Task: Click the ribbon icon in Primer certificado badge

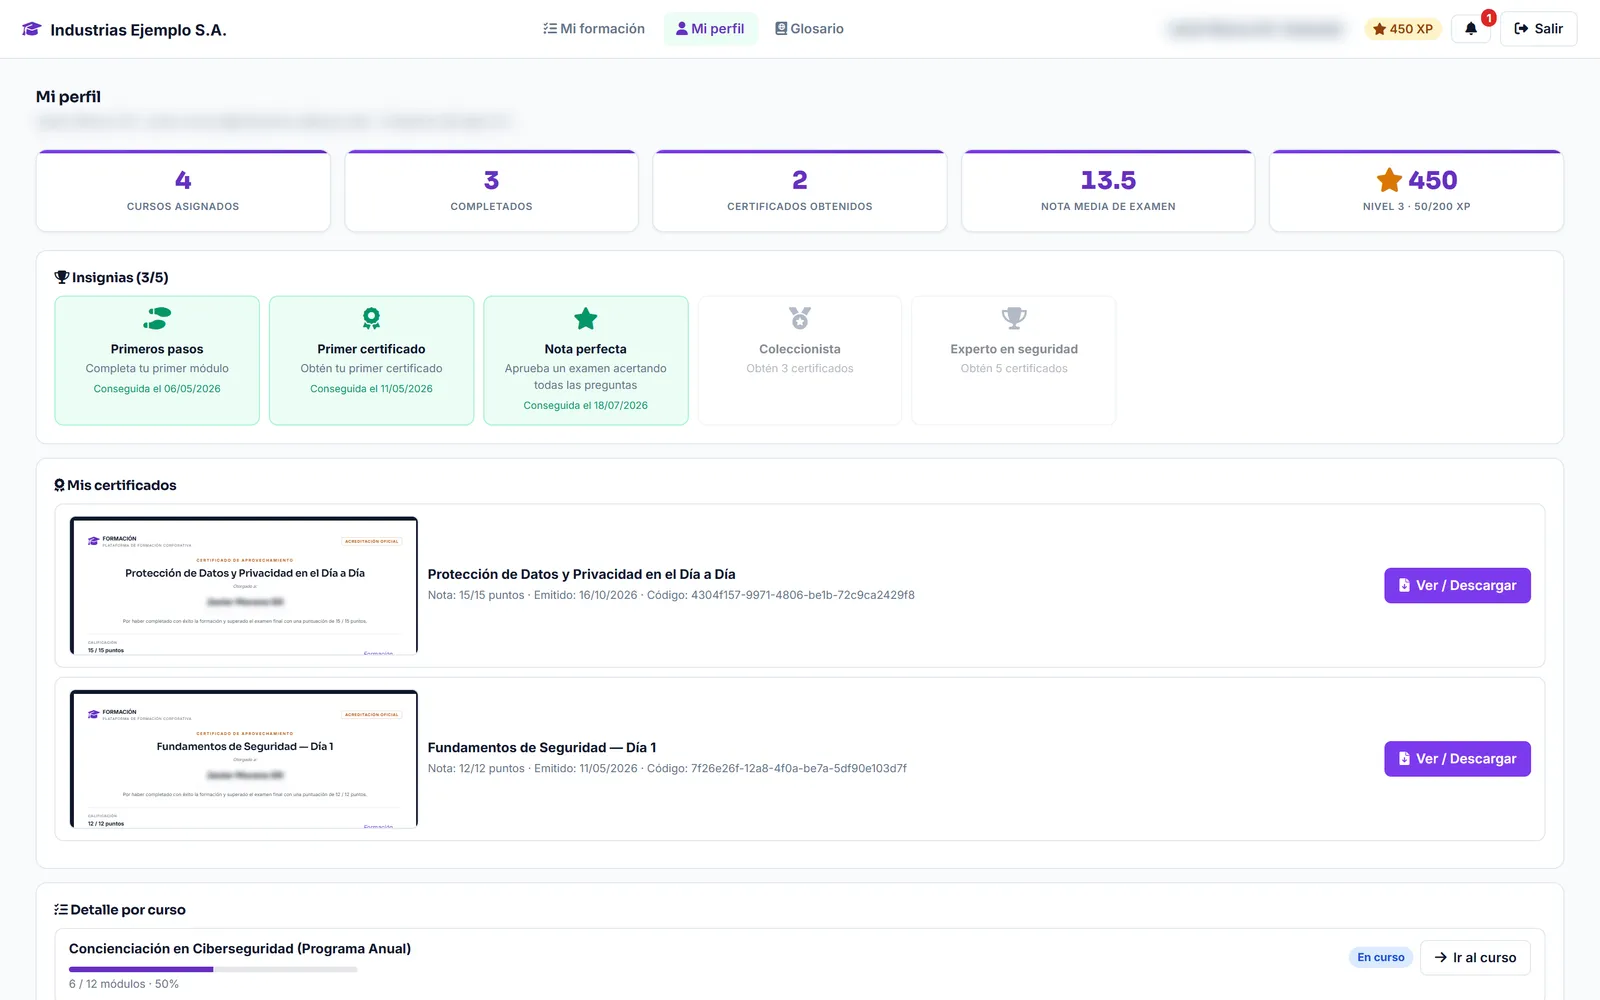Action: click(371, 318)
